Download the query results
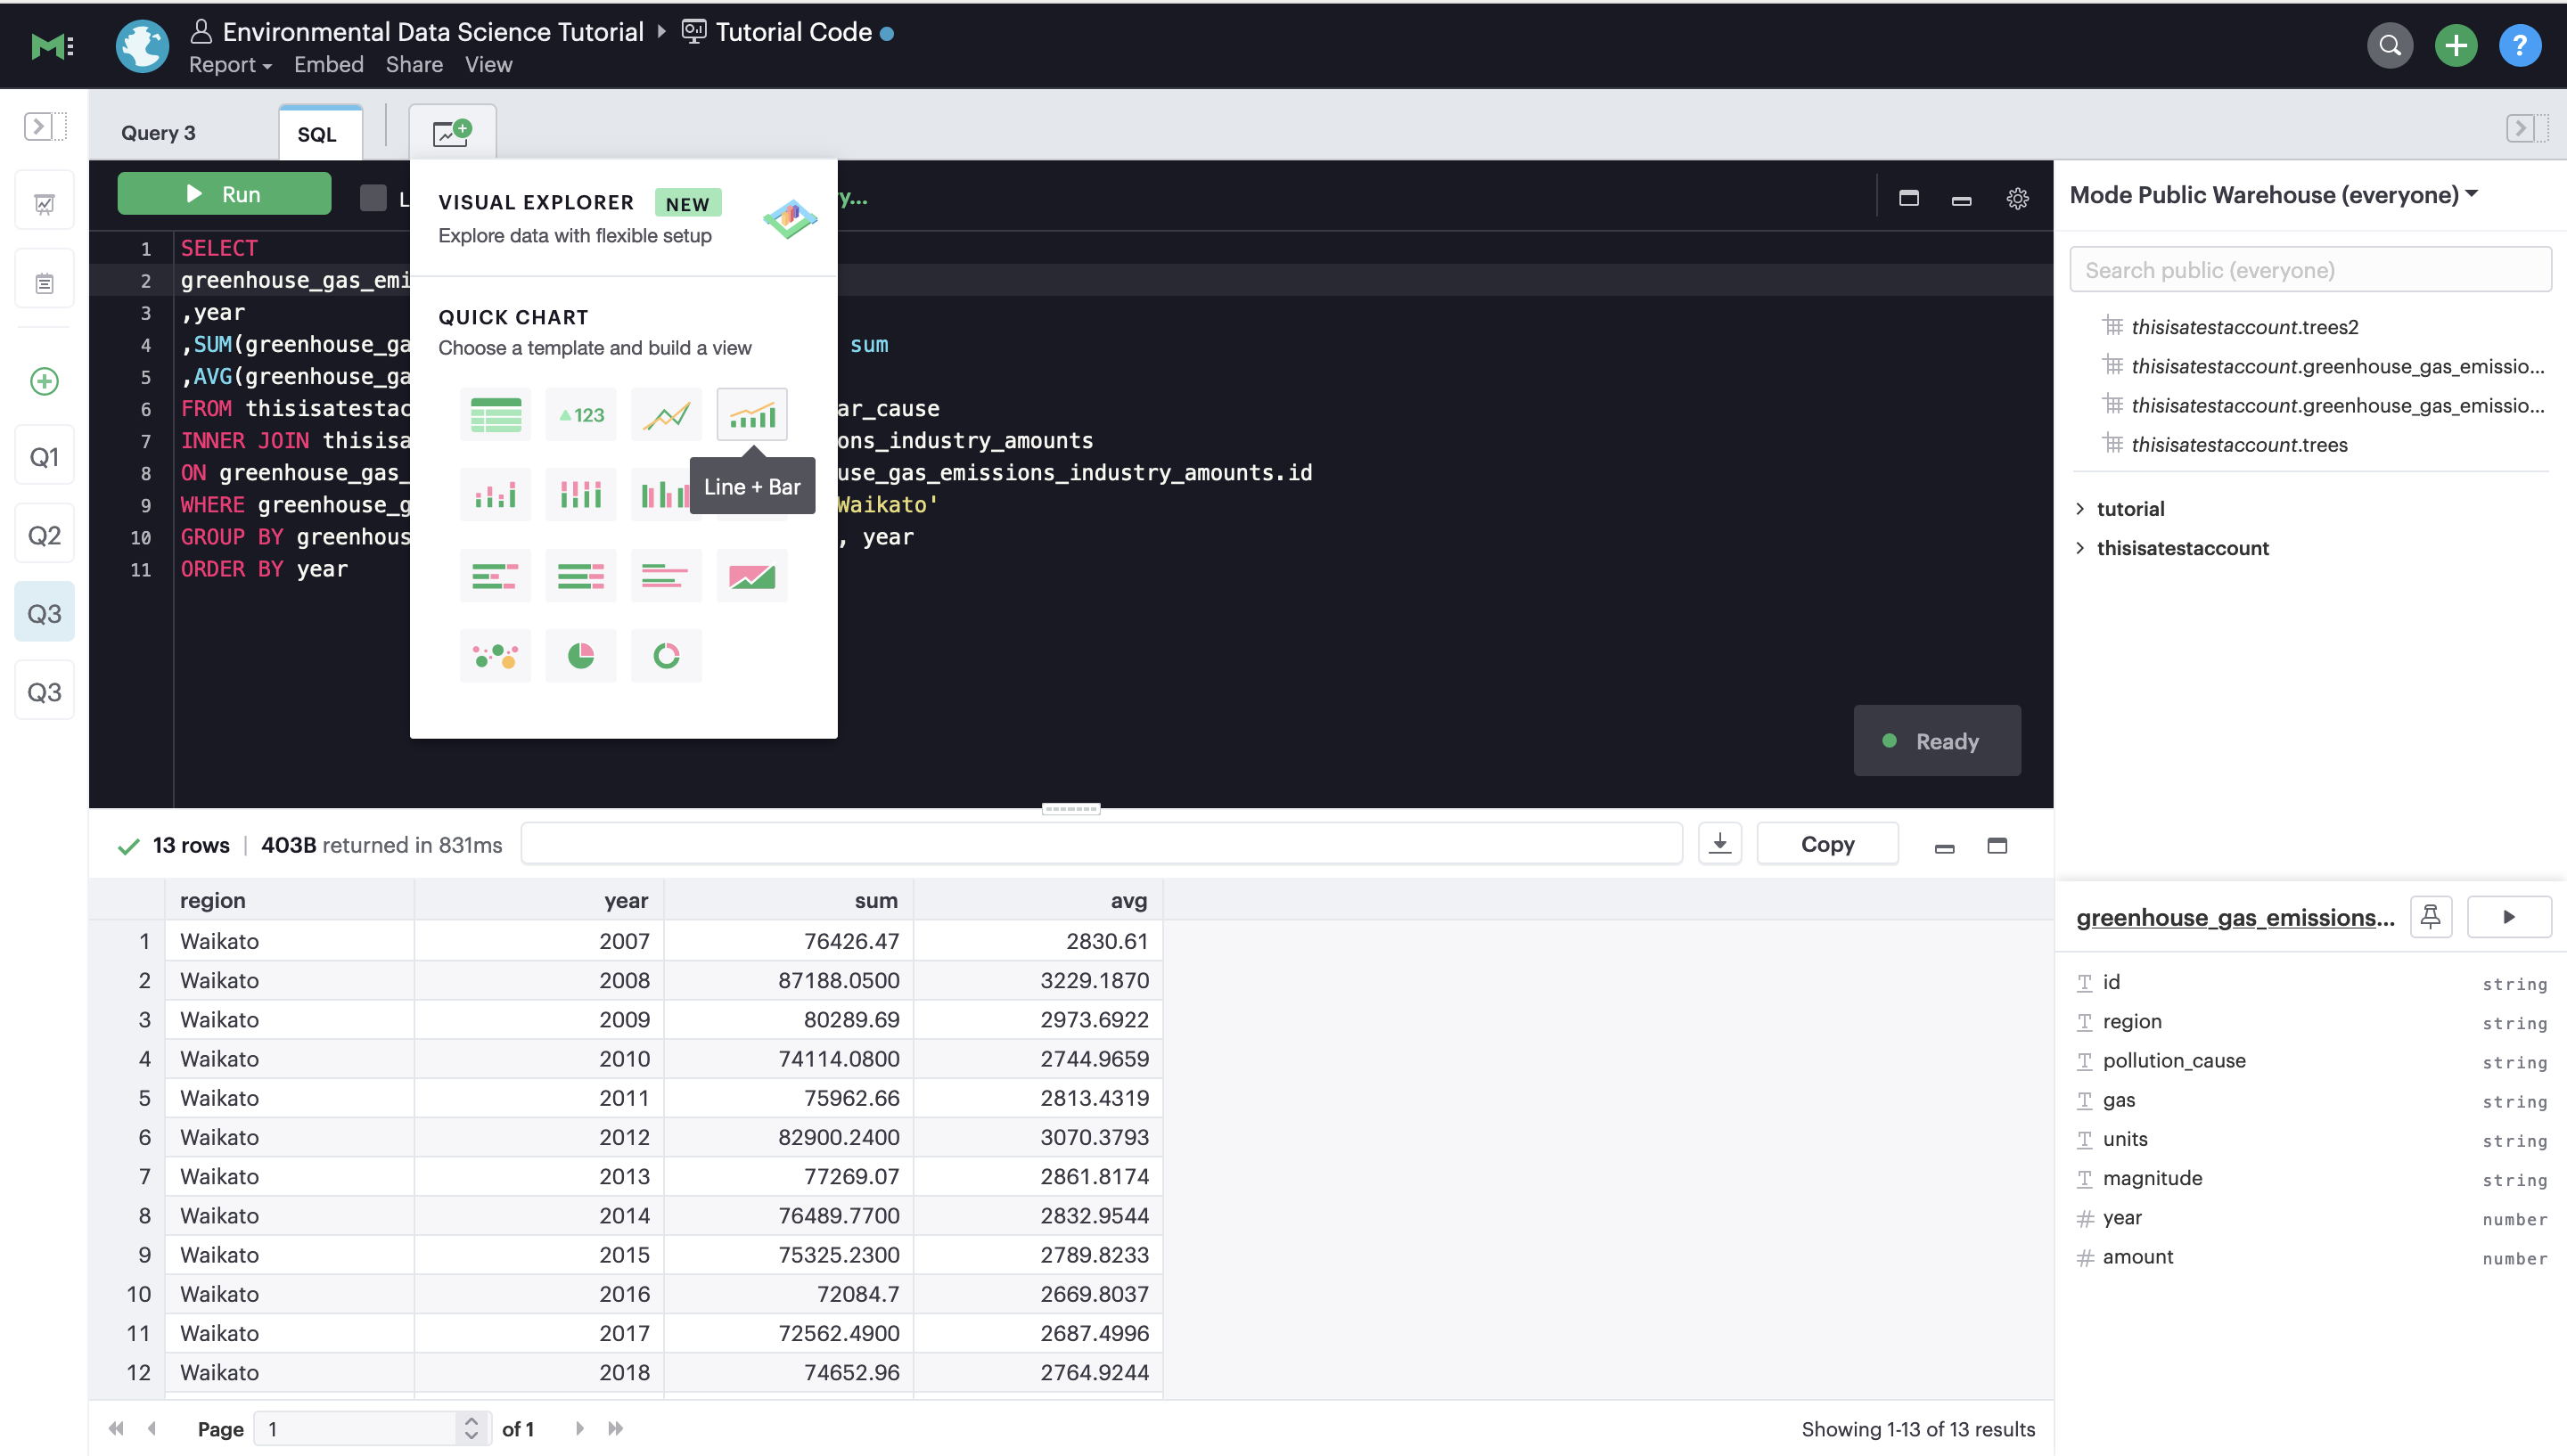 [x=1719, y=844]
